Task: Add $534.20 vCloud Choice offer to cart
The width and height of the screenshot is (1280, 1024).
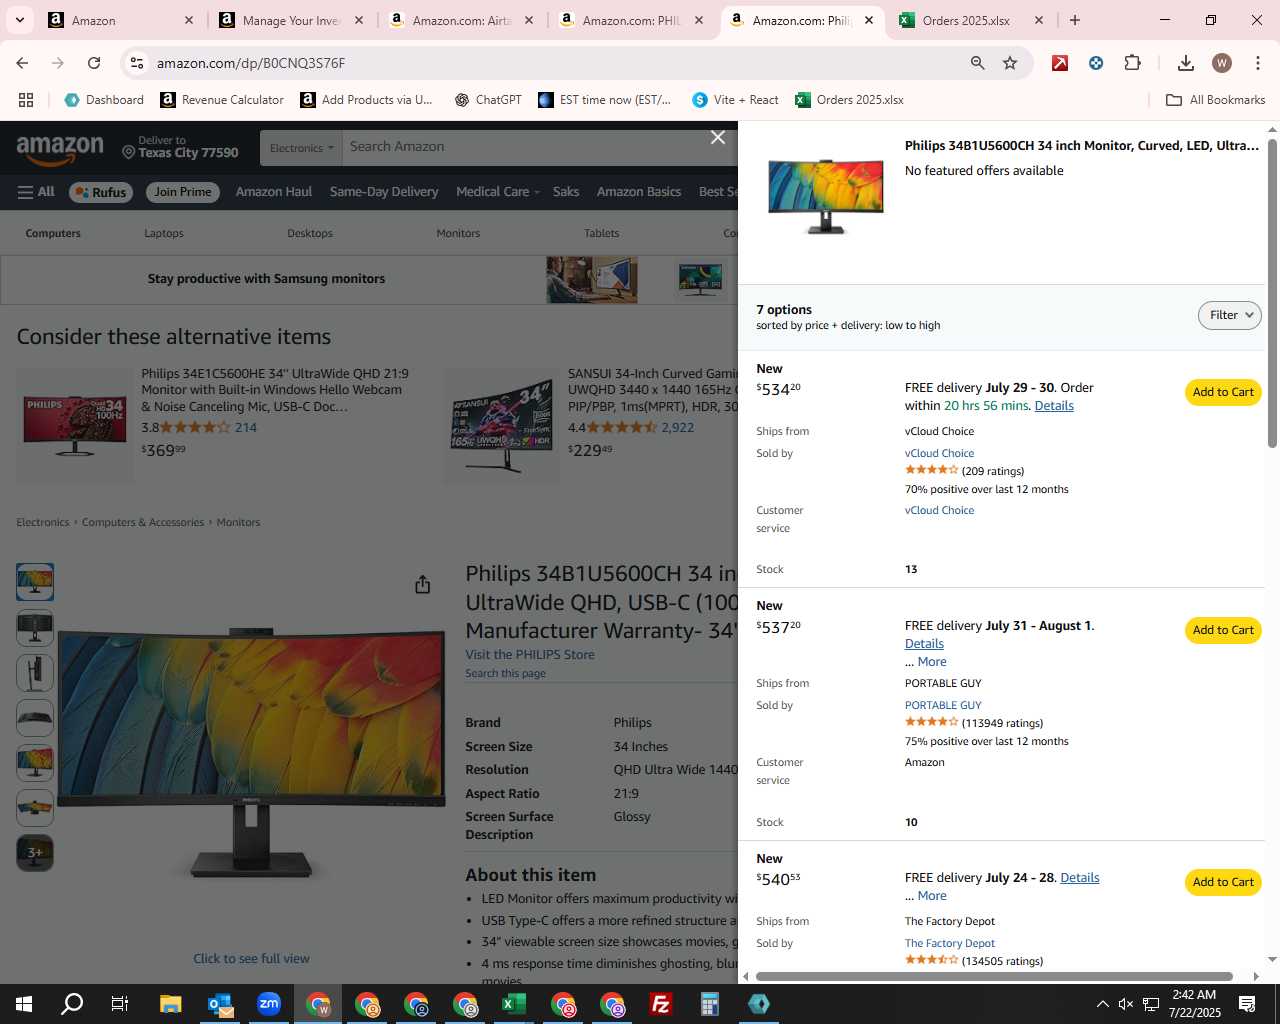Action: pyautogui.click(x=1223, y=392)
